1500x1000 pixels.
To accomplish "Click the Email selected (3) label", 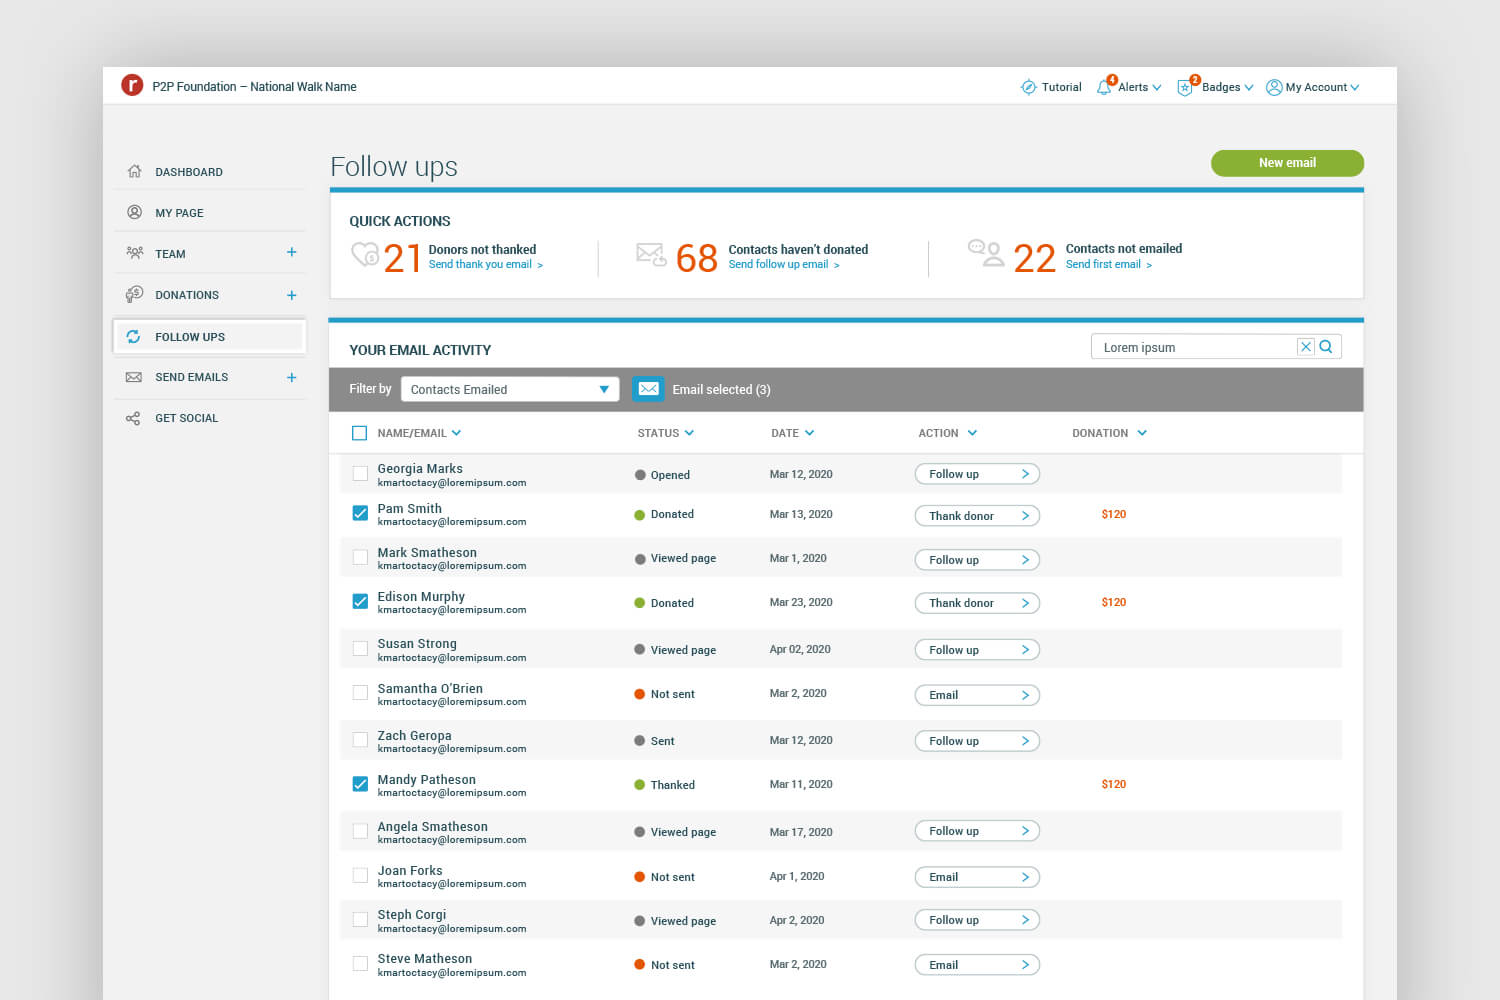I will click(x=721, y=390).
